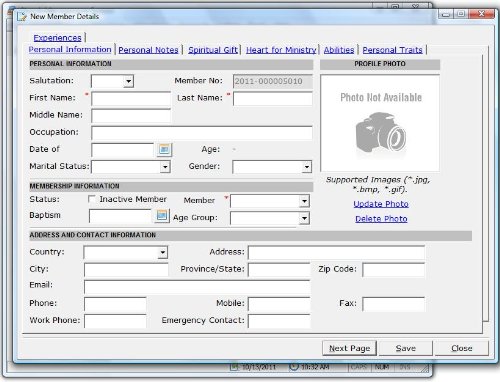Viewport: 500px width, 382px height.
Task: Click the Update Photo link
Action: 381,204
